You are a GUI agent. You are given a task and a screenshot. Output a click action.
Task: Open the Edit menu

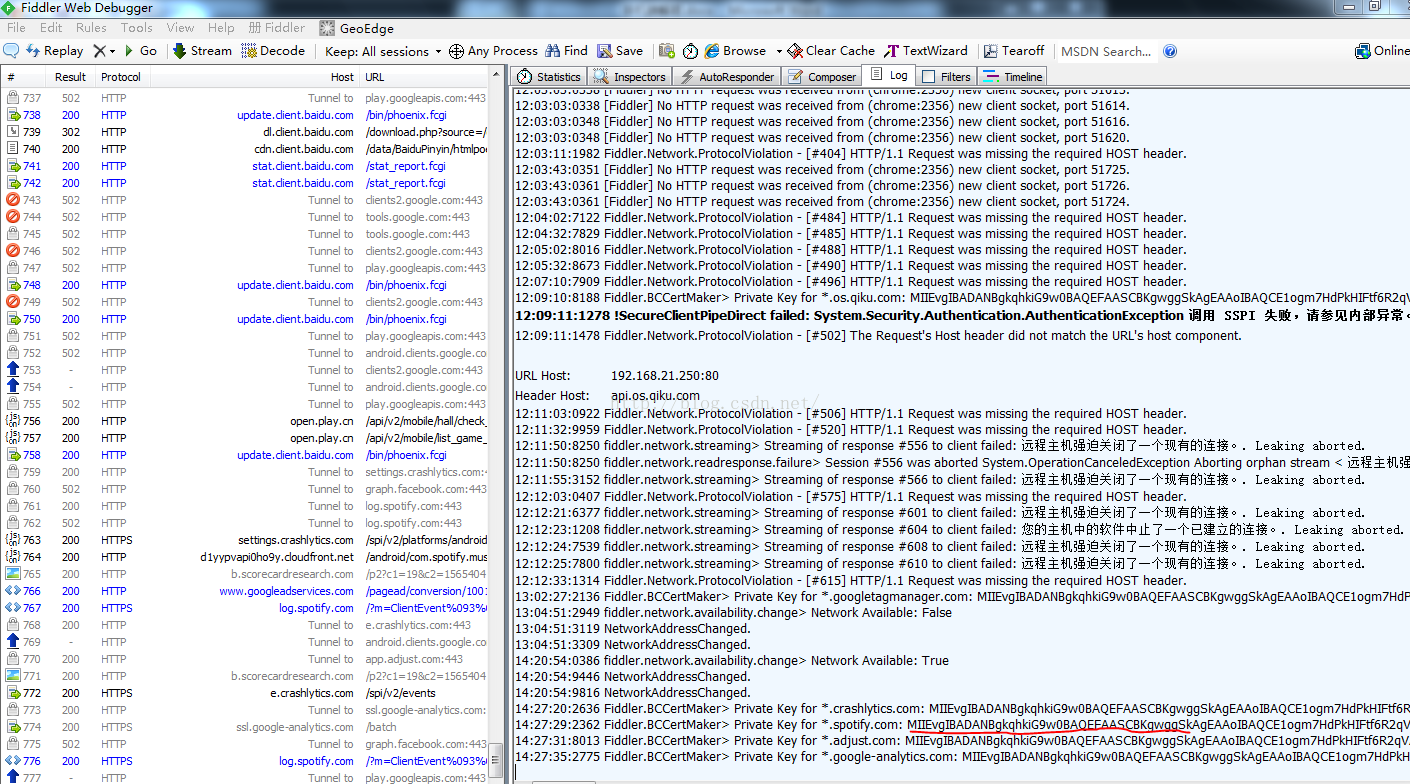pyautogui.click(x=51, y=28)
